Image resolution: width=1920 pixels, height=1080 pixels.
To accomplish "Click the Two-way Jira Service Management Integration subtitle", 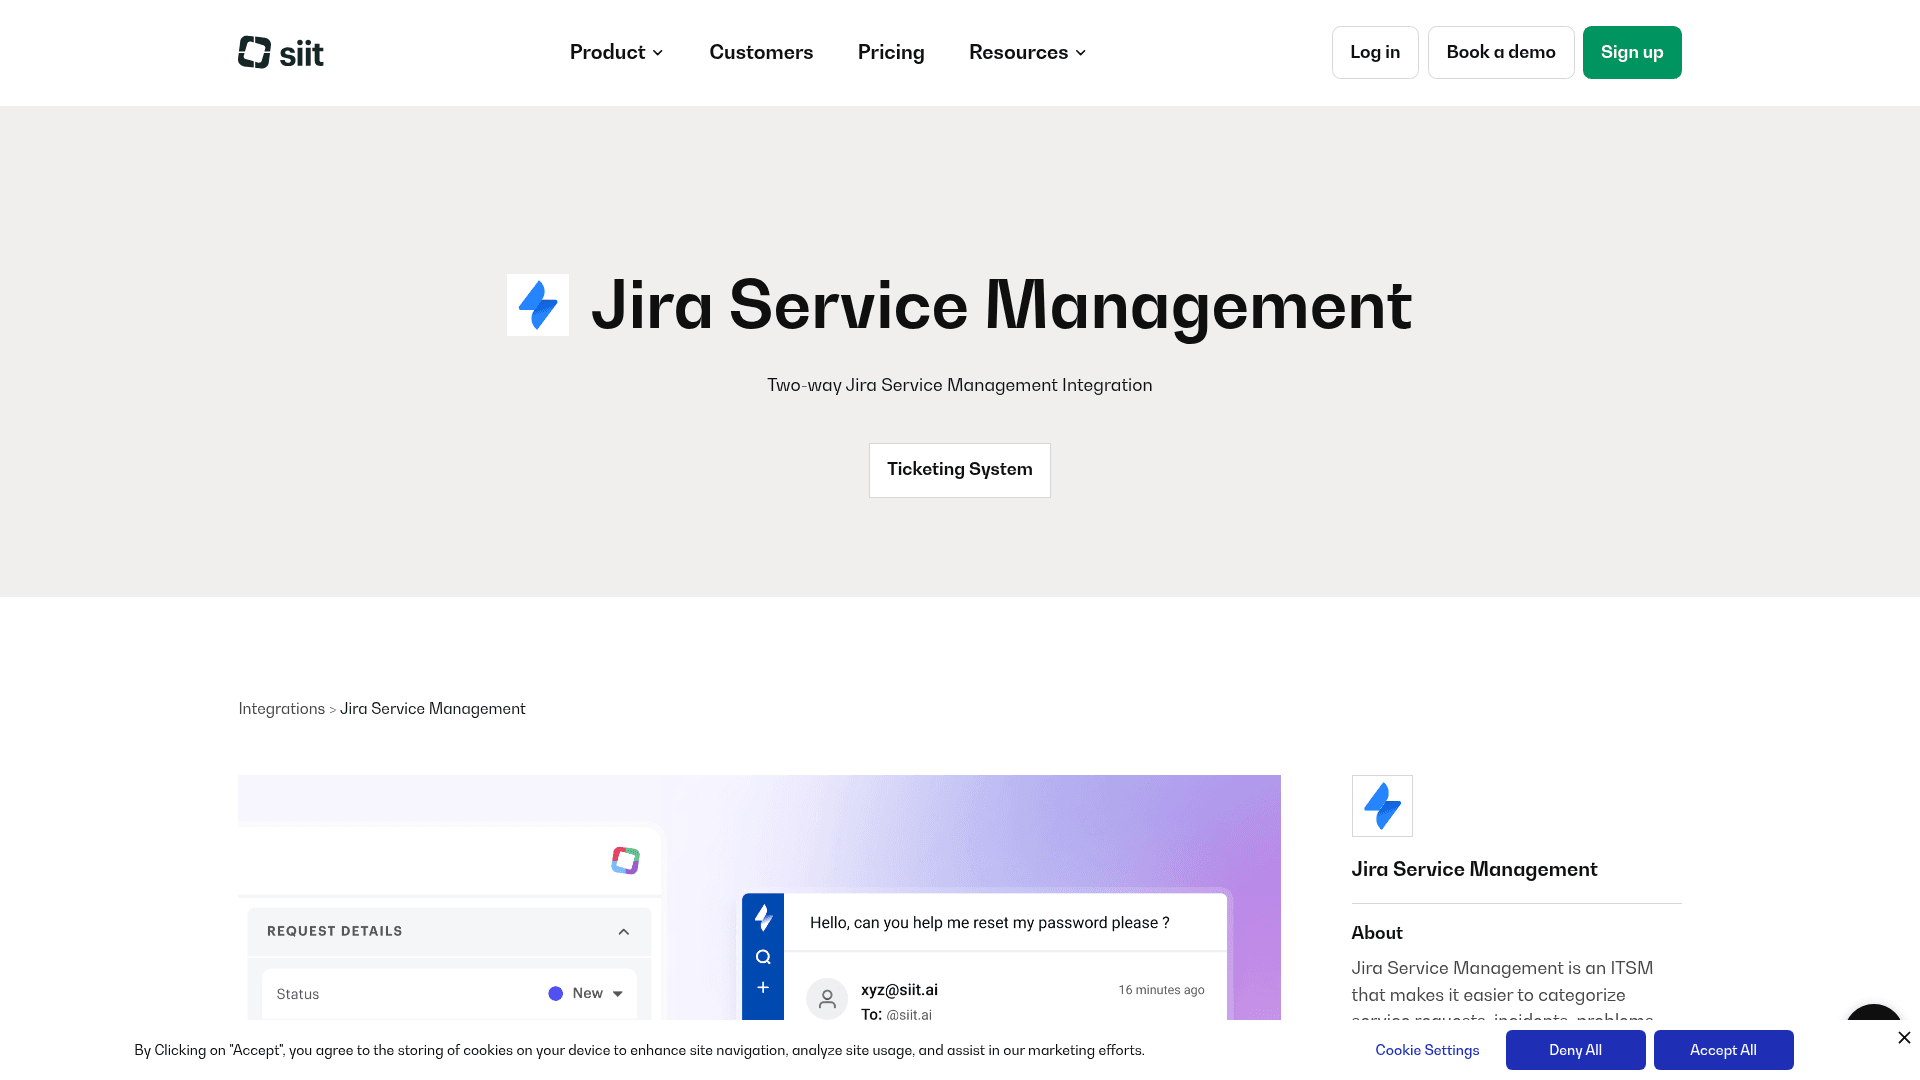I will pos(960,385).
